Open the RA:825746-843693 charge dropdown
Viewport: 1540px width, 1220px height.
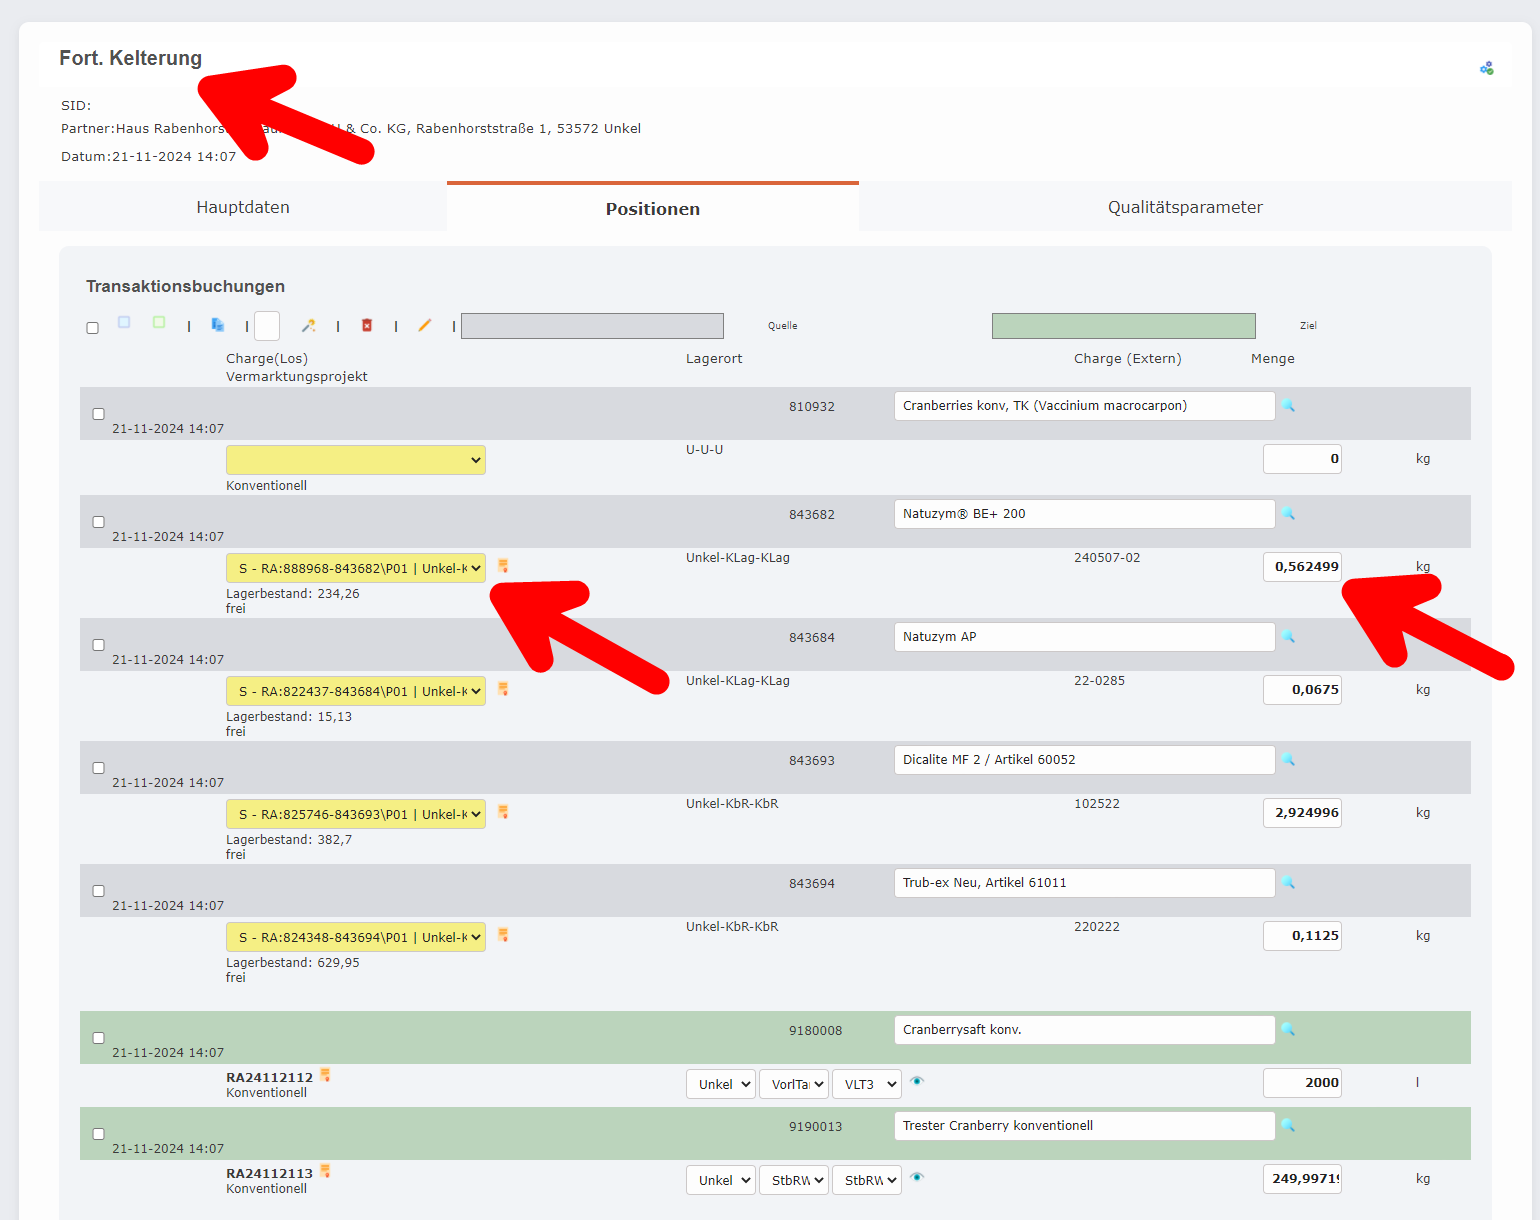[355, 814]
